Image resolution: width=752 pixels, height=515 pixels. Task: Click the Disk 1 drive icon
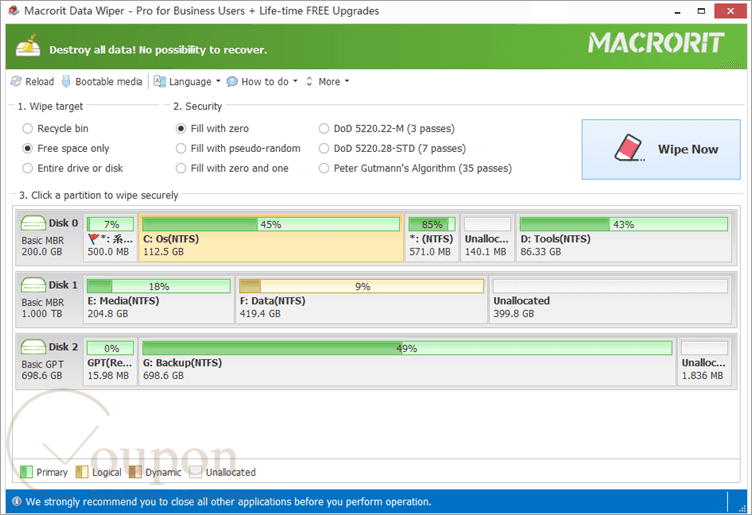(33, 285)
